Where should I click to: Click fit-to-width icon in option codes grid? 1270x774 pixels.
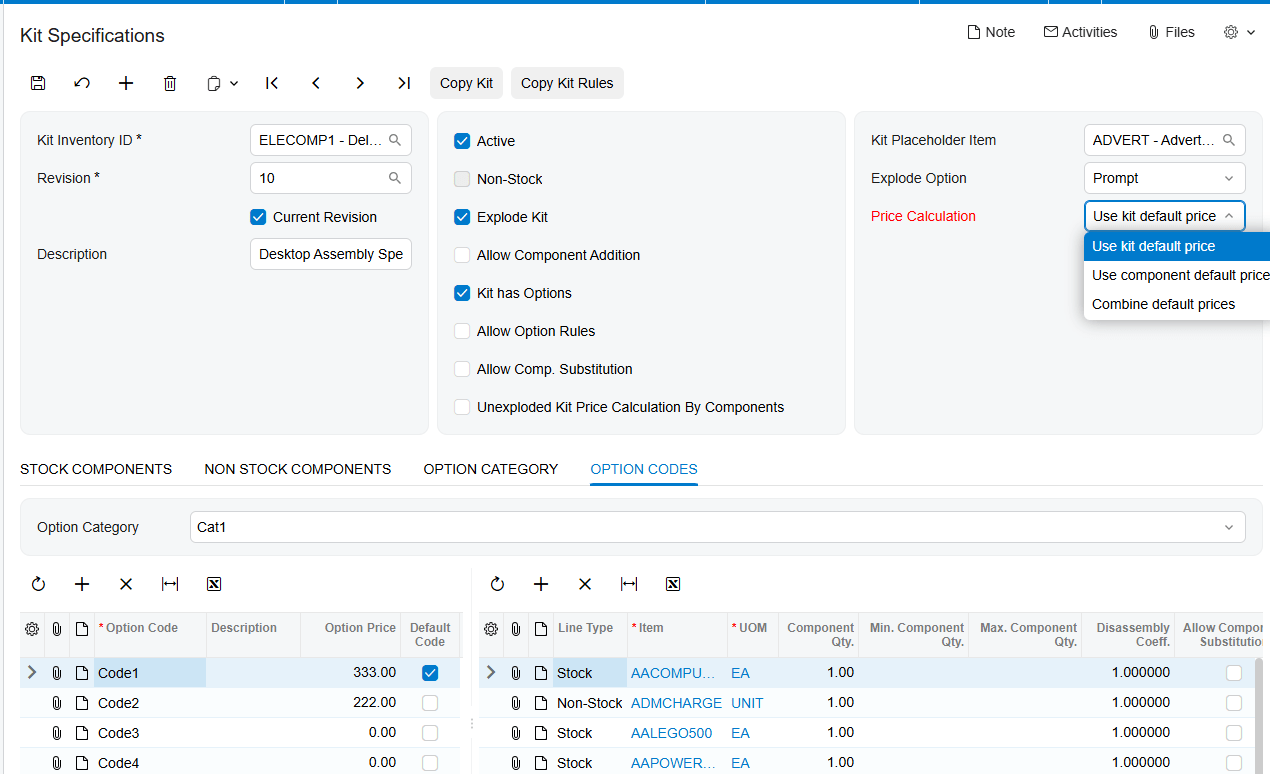pos(170,584)
